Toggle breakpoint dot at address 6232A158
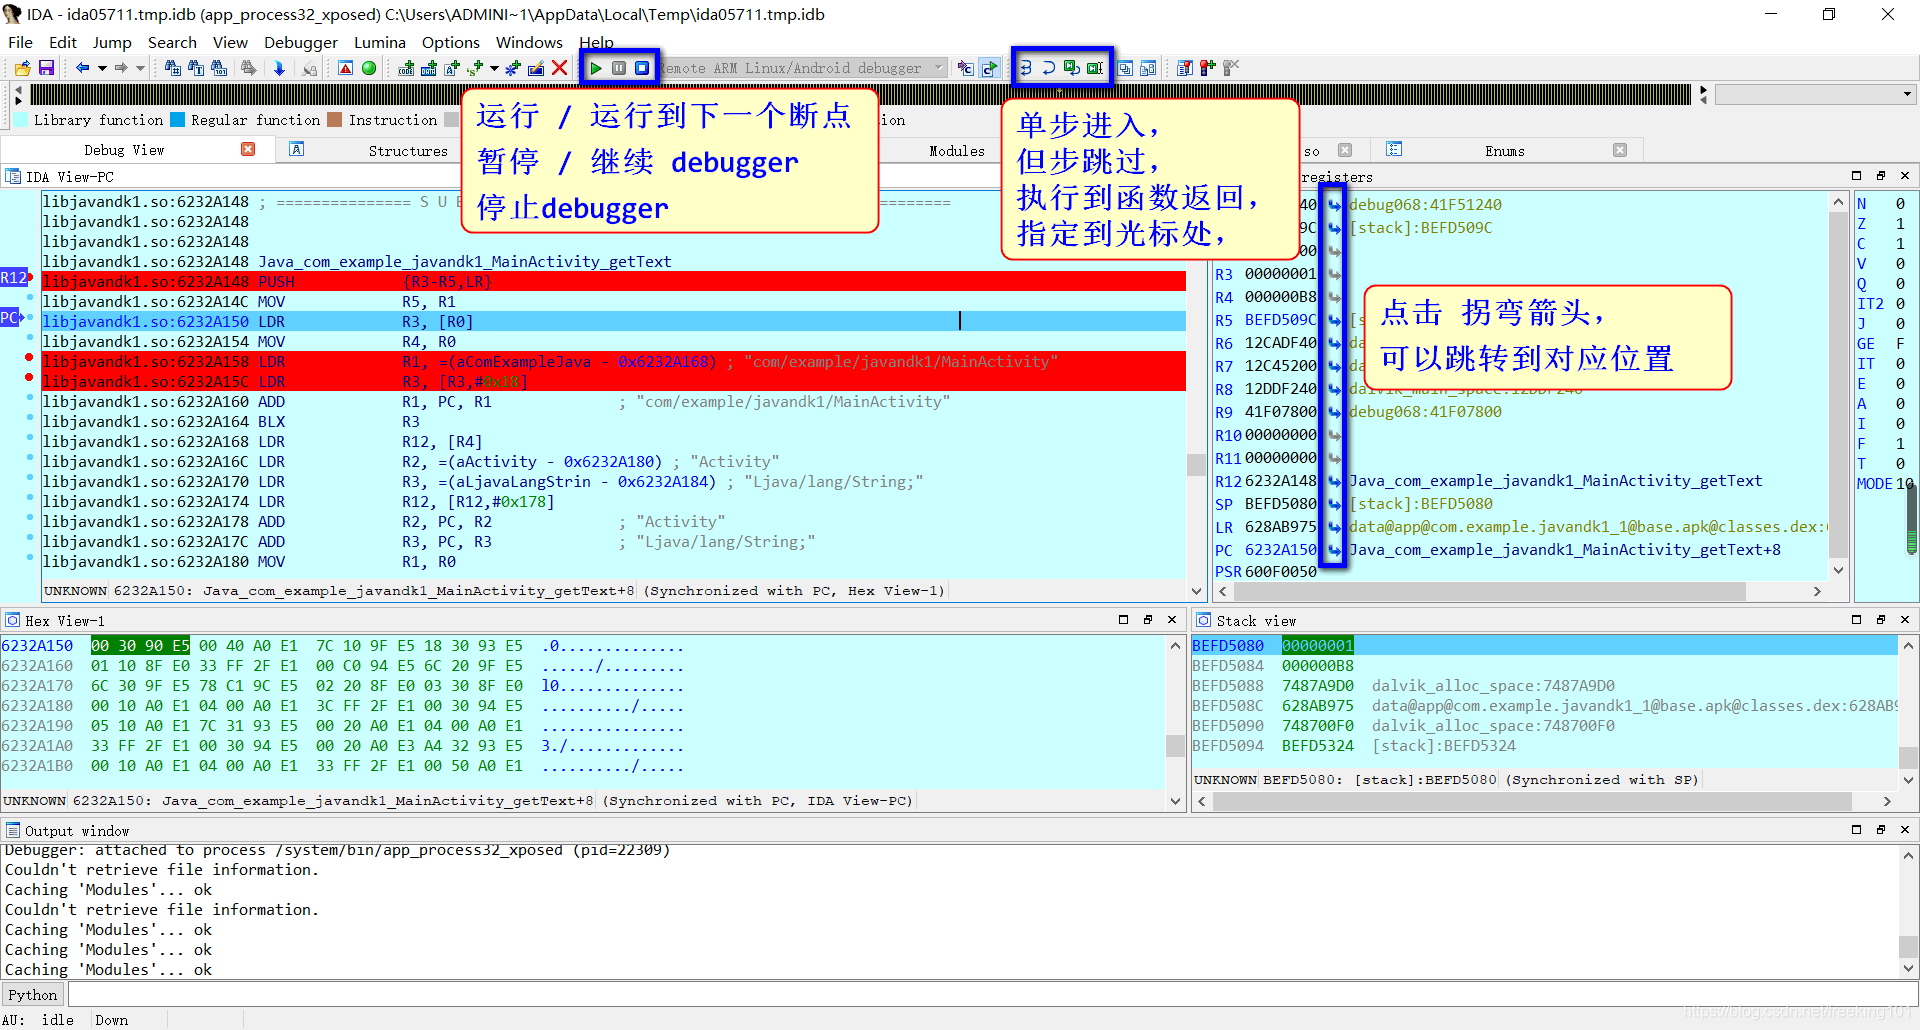The width and height of the screenshot is (1920, 1030). pyautogui.click(x=29, y=357)
